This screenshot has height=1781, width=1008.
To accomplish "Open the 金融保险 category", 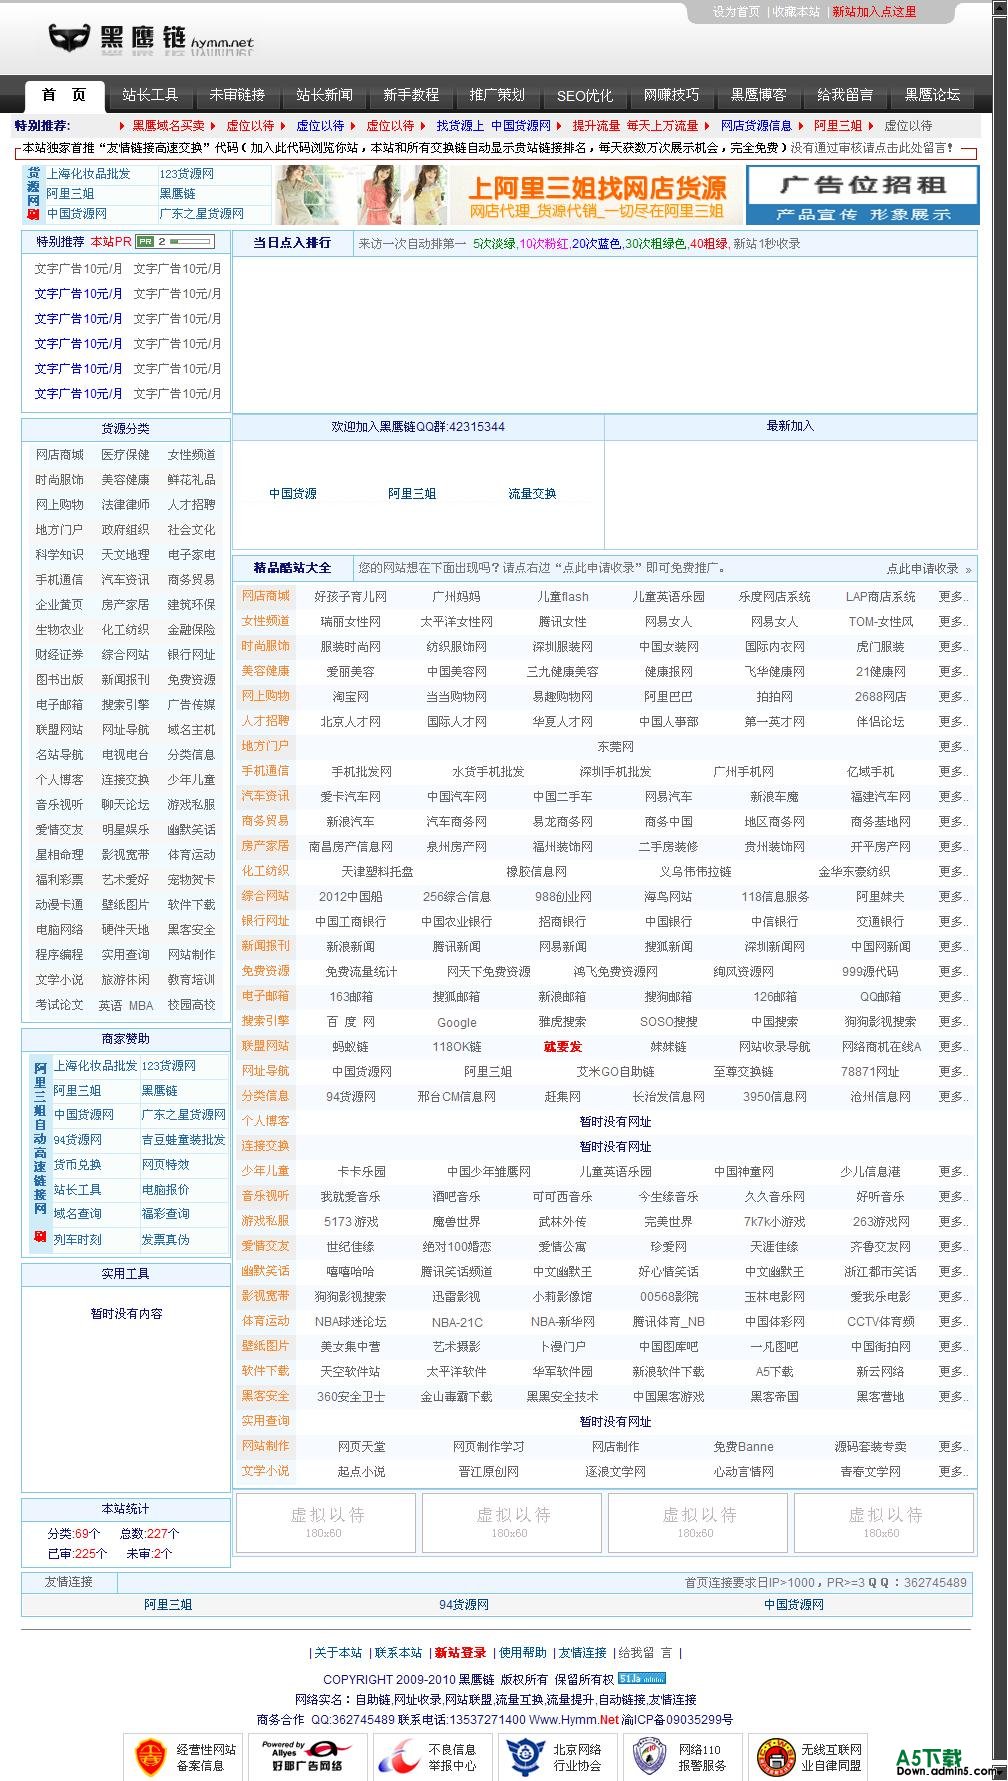I will pyautogui.click(x=191, y=630).
